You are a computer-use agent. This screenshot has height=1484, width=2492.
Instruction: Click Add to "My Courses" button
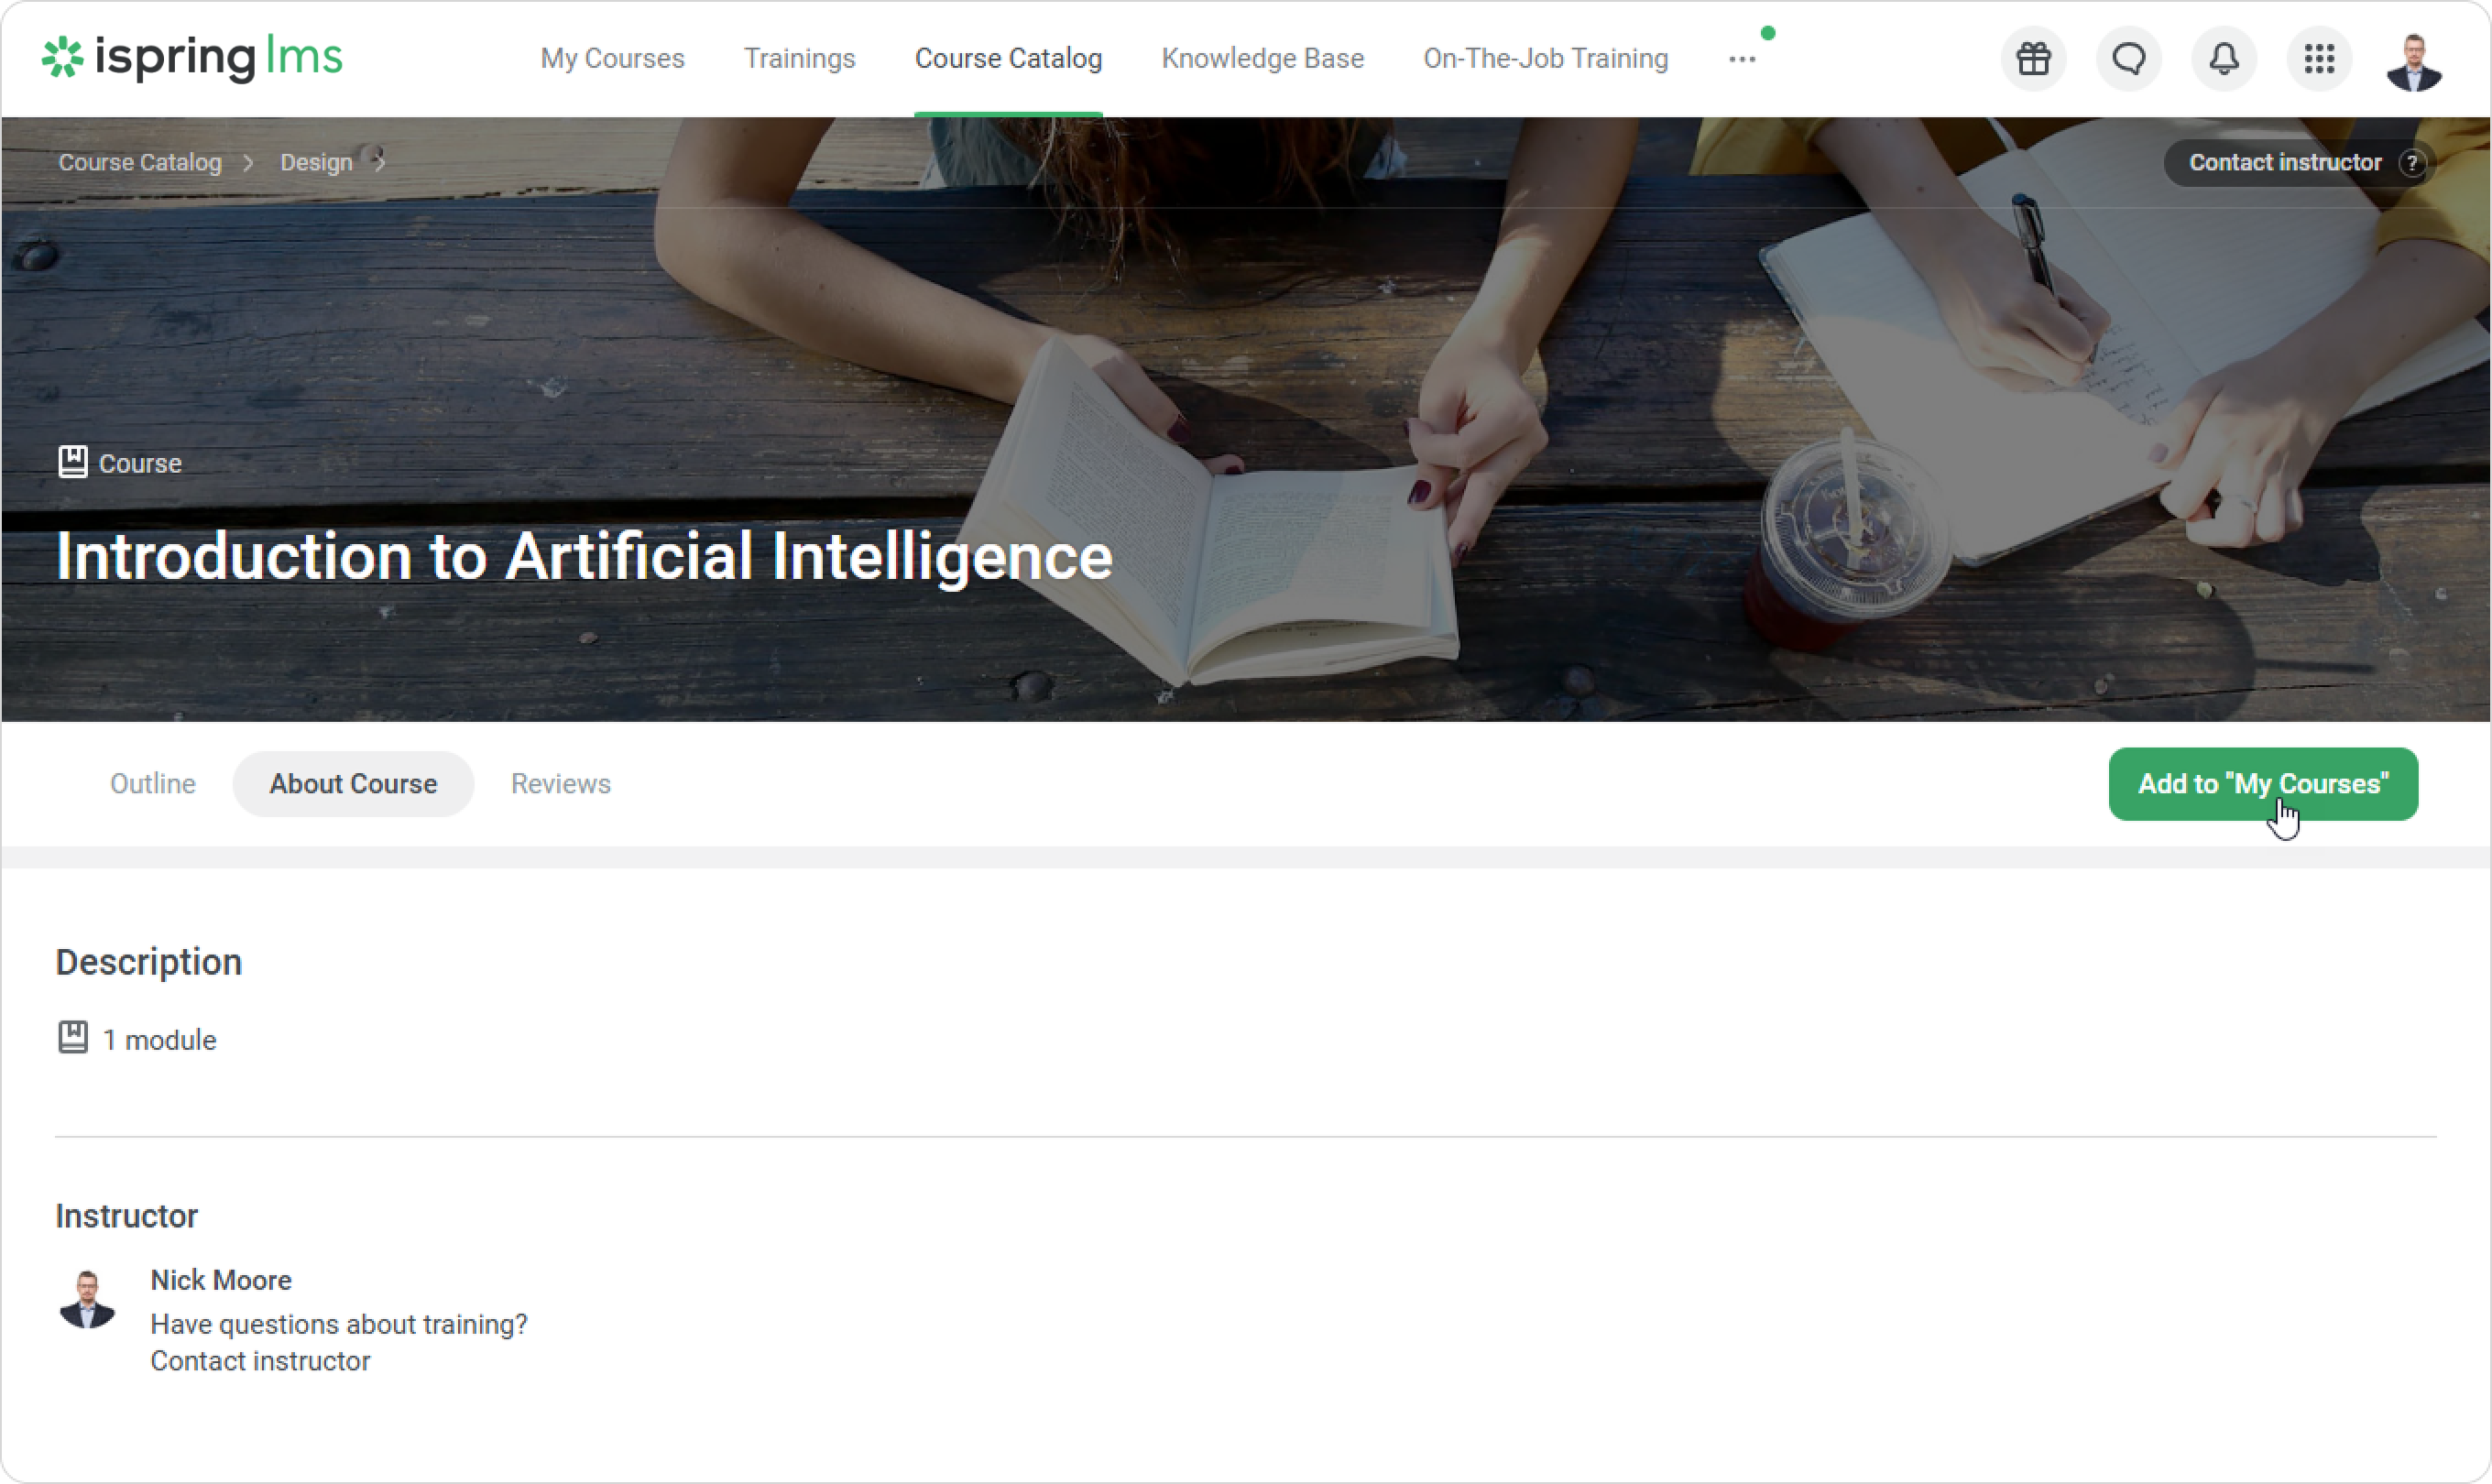click(2263, 784)
